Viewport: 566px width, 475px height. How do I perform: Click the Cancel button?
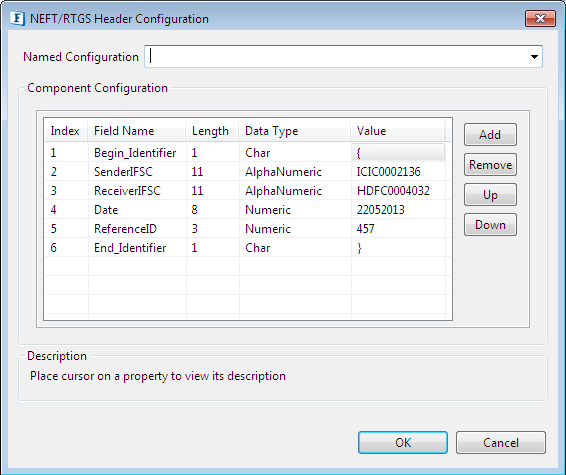[x=501, y=443]
